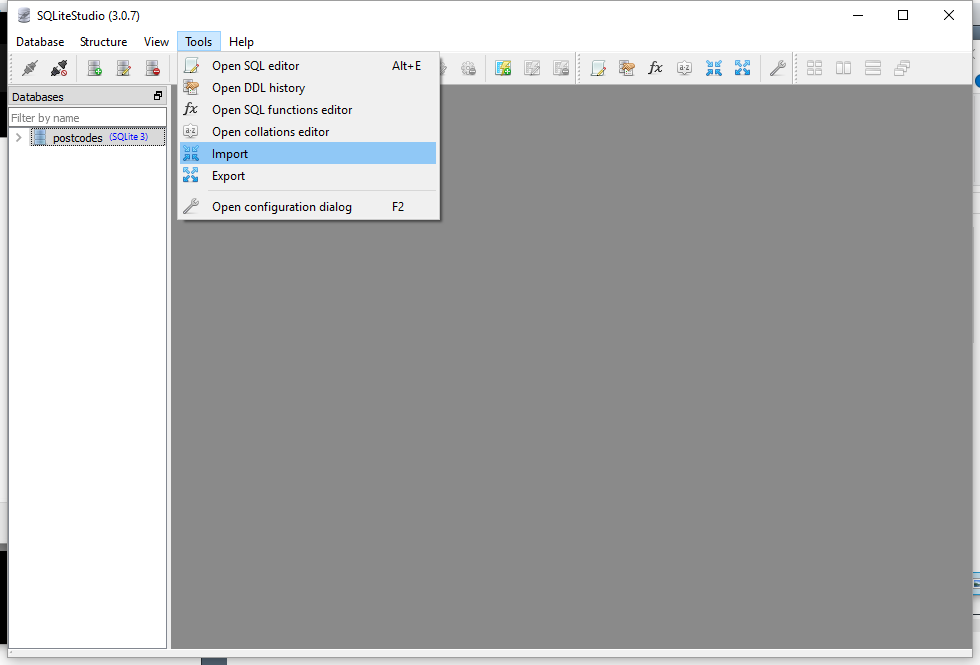Open the collations editor with the a-z icon
Screen dimensions: 980x665
[x=684, y=68]
